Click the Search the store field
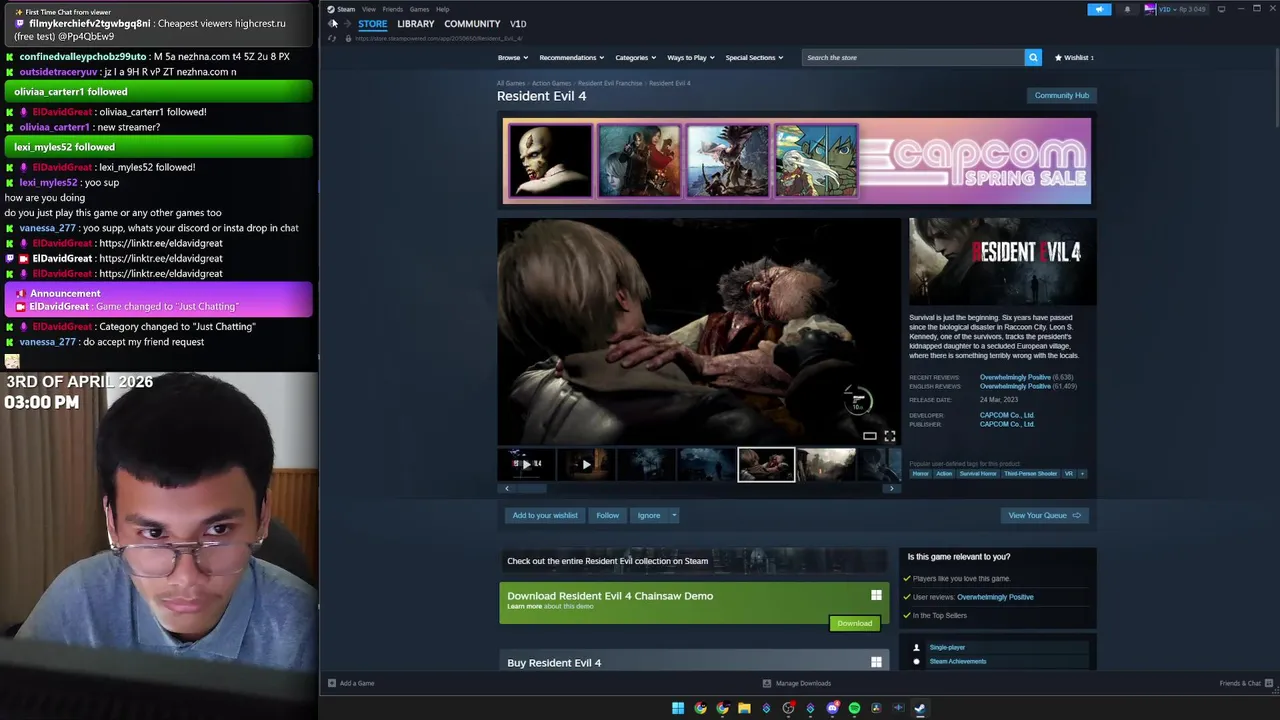1280x720 pixels. 912,57
